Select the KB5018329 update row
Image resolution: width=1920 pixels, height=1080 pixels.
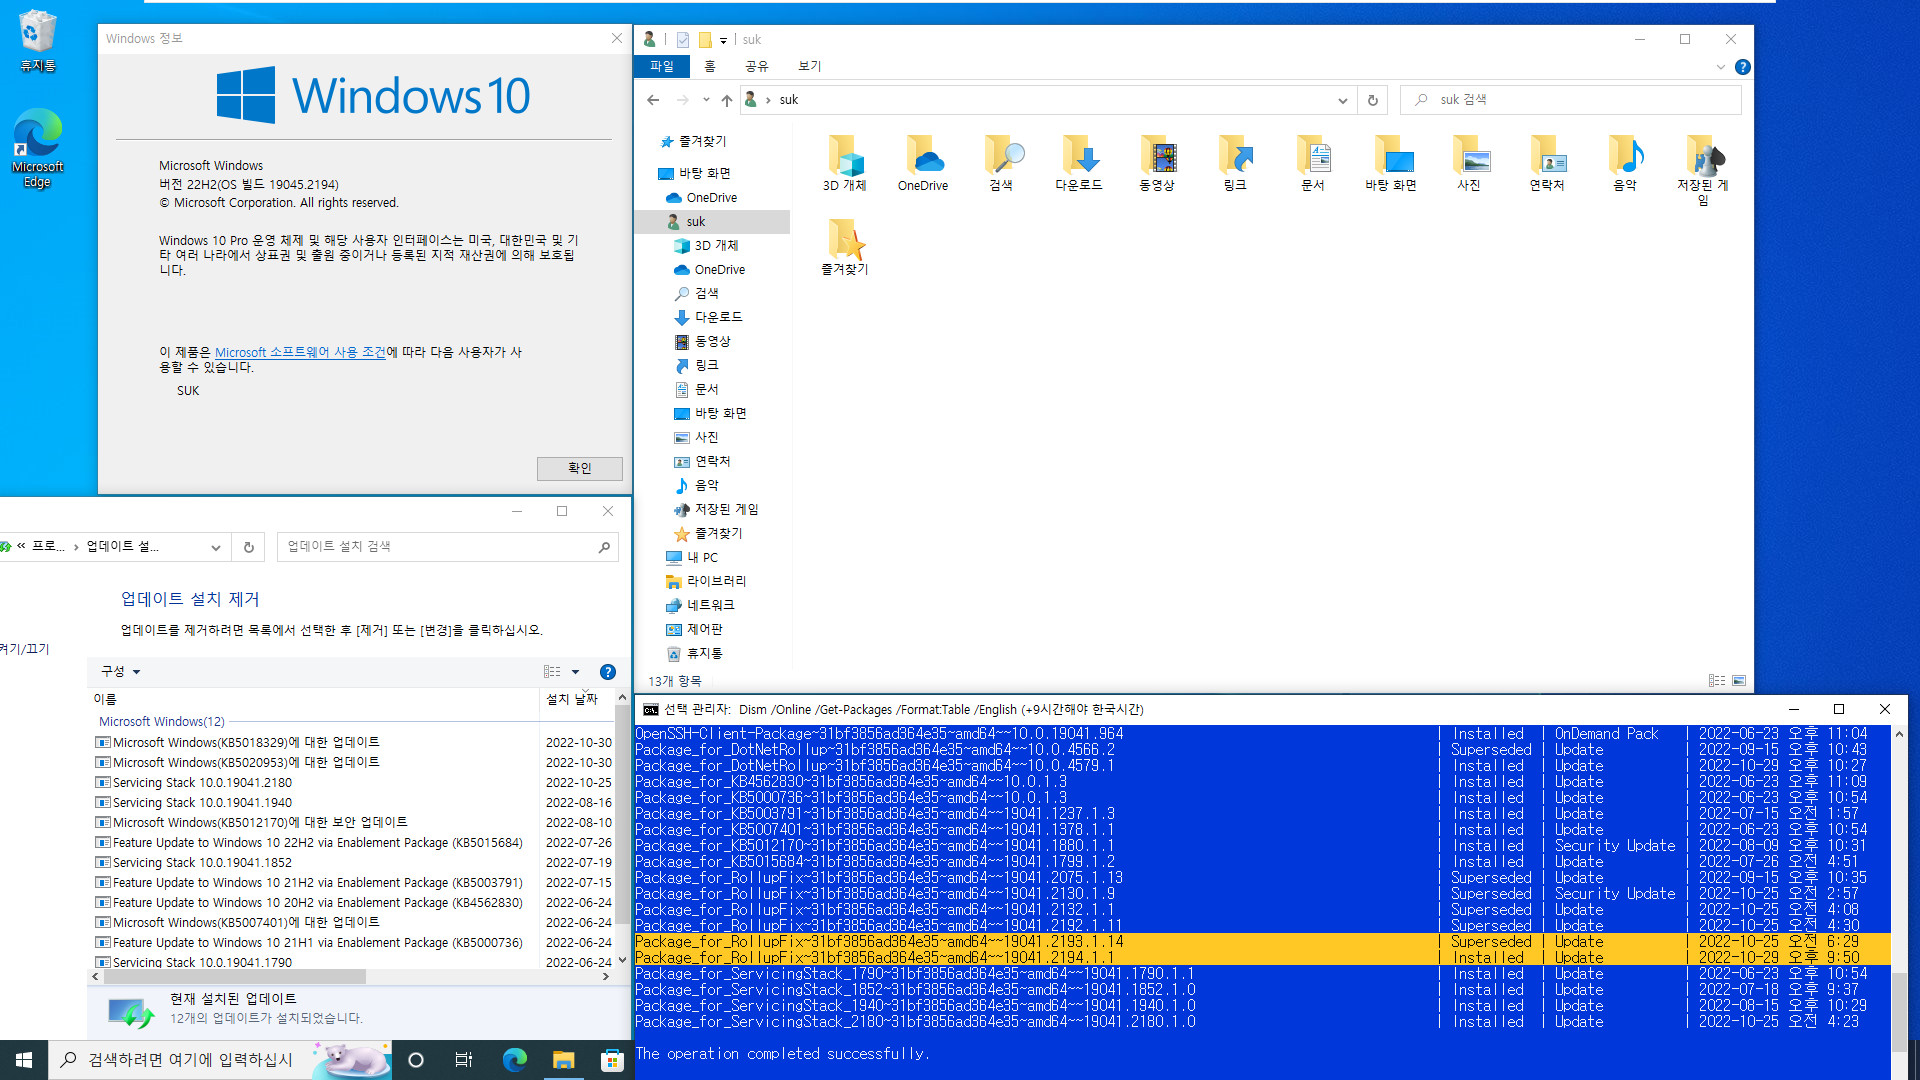click(352, 743)
